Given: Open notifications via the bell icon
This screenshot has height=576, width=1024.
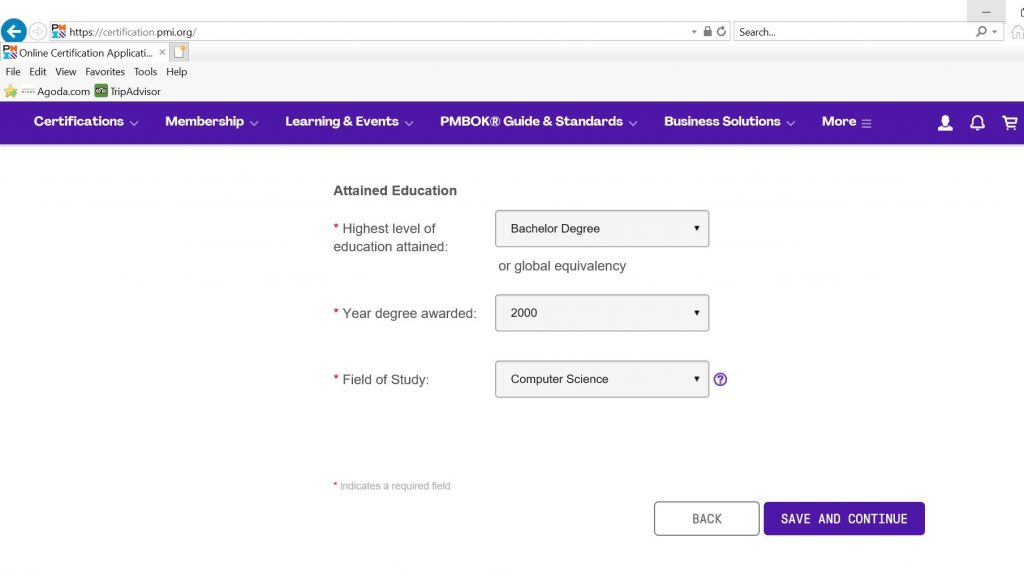Looking at the screenshot, I should pos(977,123).
